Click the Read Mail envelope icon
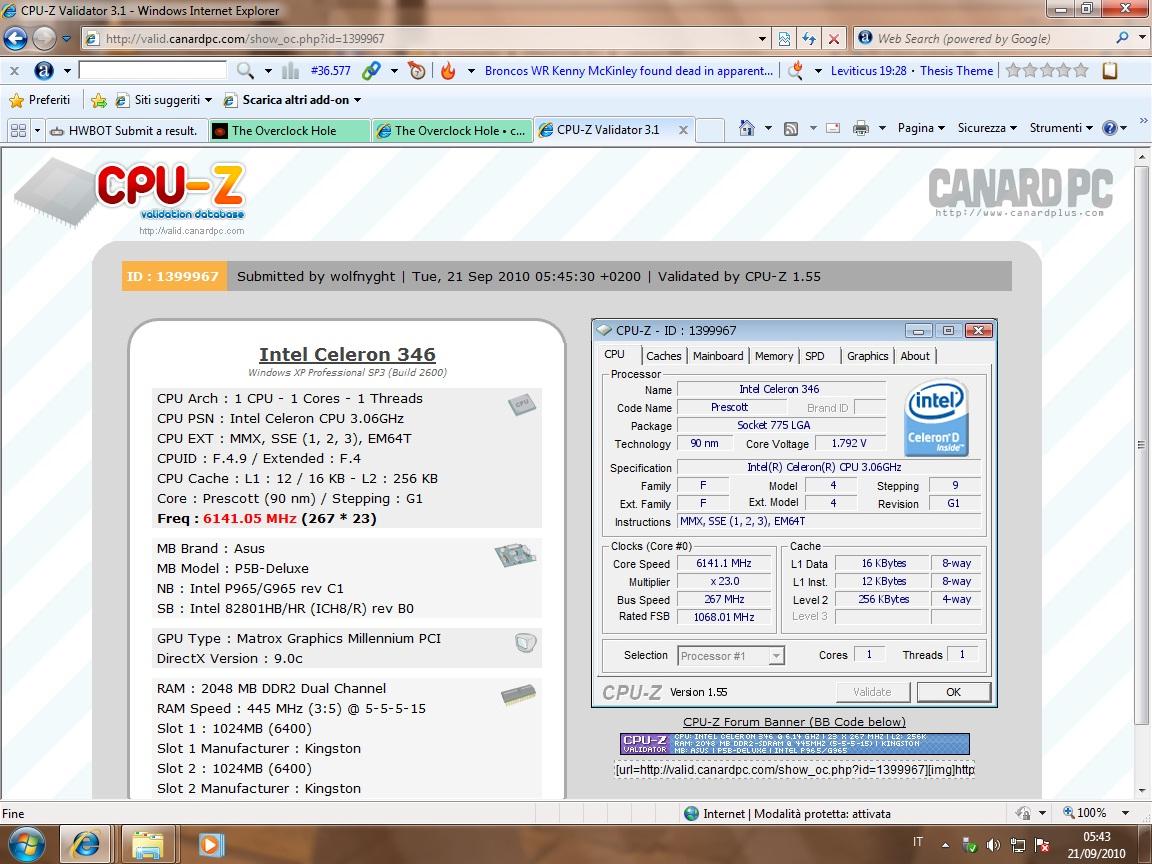Image resolution: width=1152 pixels, height=864 pixels. [x=833, y=128]
